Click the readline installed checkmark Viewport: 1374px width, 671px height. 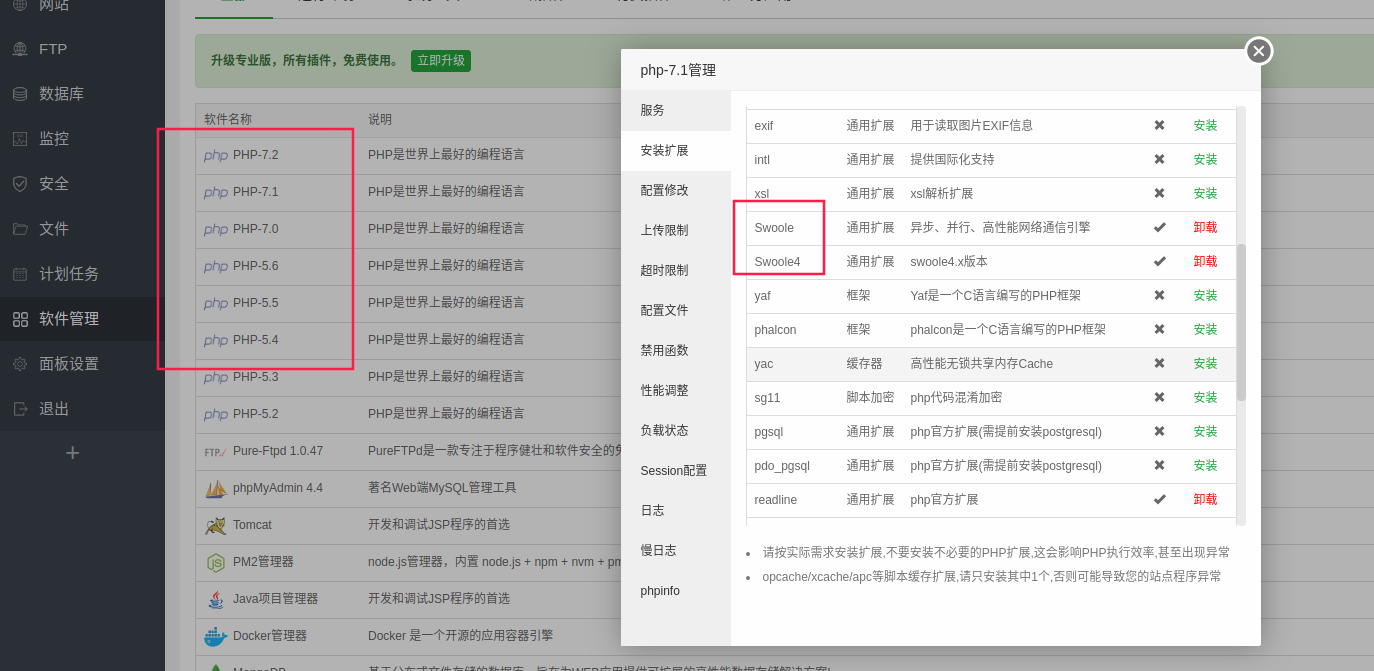tap(1159, 500)
